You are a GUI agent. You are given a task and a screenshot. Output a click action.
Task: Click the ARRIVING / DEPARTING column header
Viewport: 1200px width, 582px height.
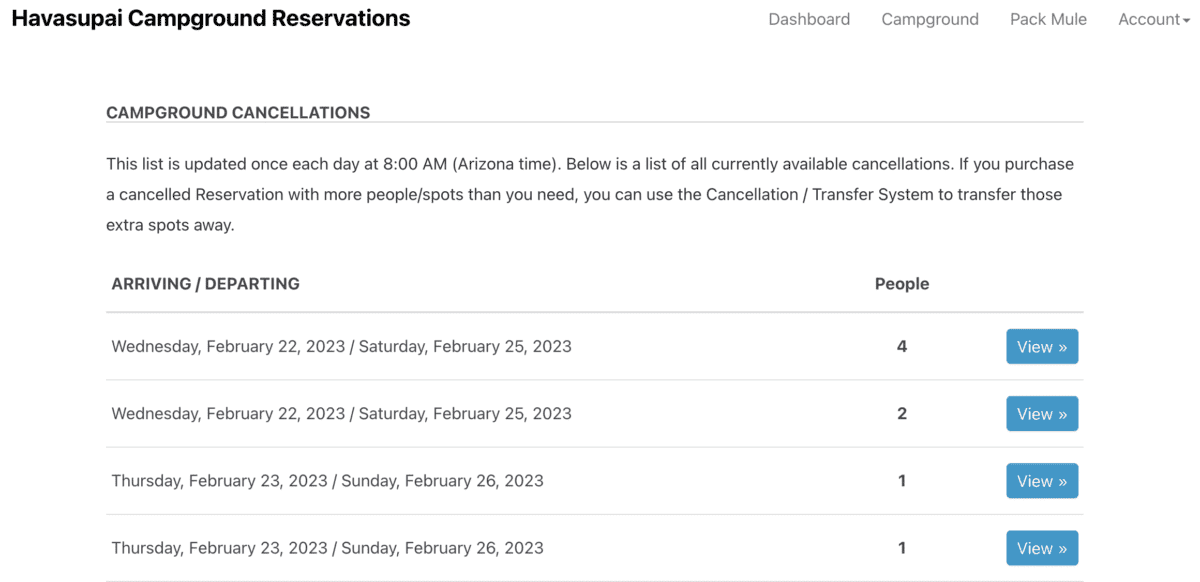tap(206, 284)
